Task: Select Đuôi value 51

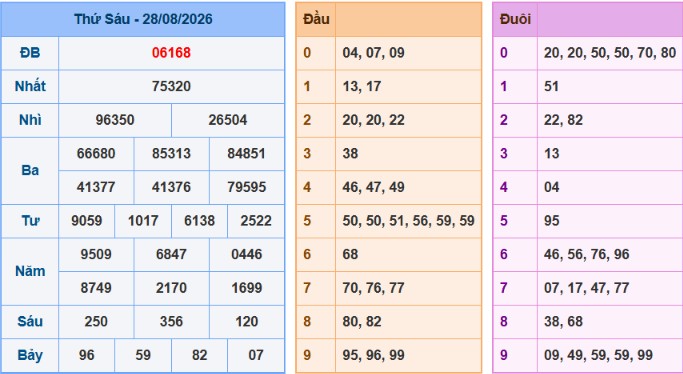Action: click(x=551, y=86)
